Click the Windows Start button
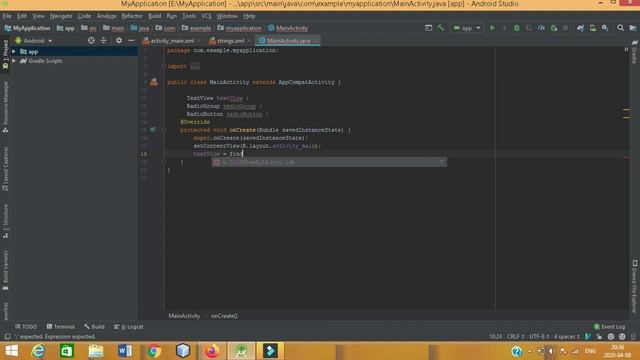 (x=11, y=351)
